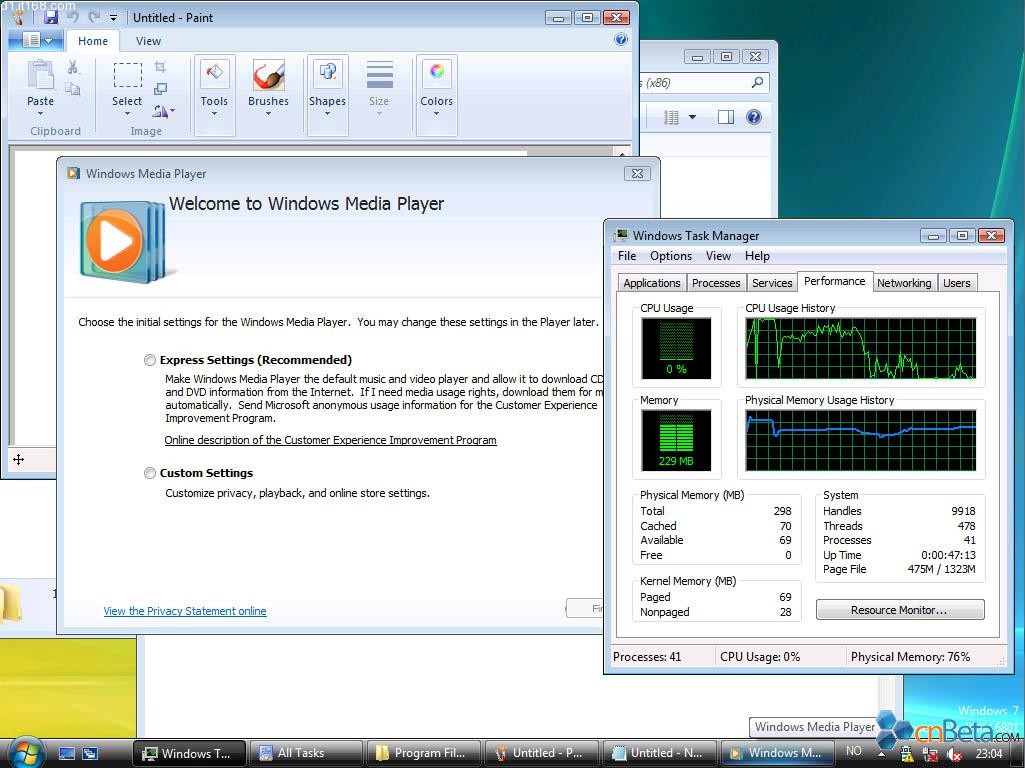Open the Options menu in Task Manager
Screen dimensions: 1025x768
671,256
